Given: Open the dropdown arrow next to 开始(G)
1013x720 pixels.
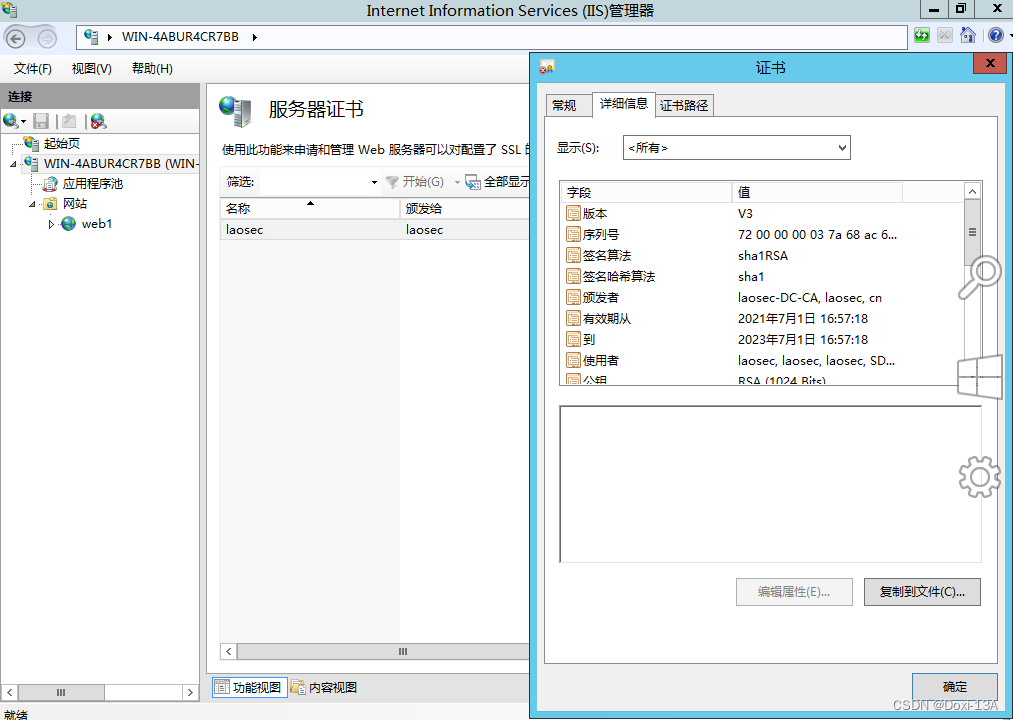Looking at the screenshot, I should coord(457,182).
